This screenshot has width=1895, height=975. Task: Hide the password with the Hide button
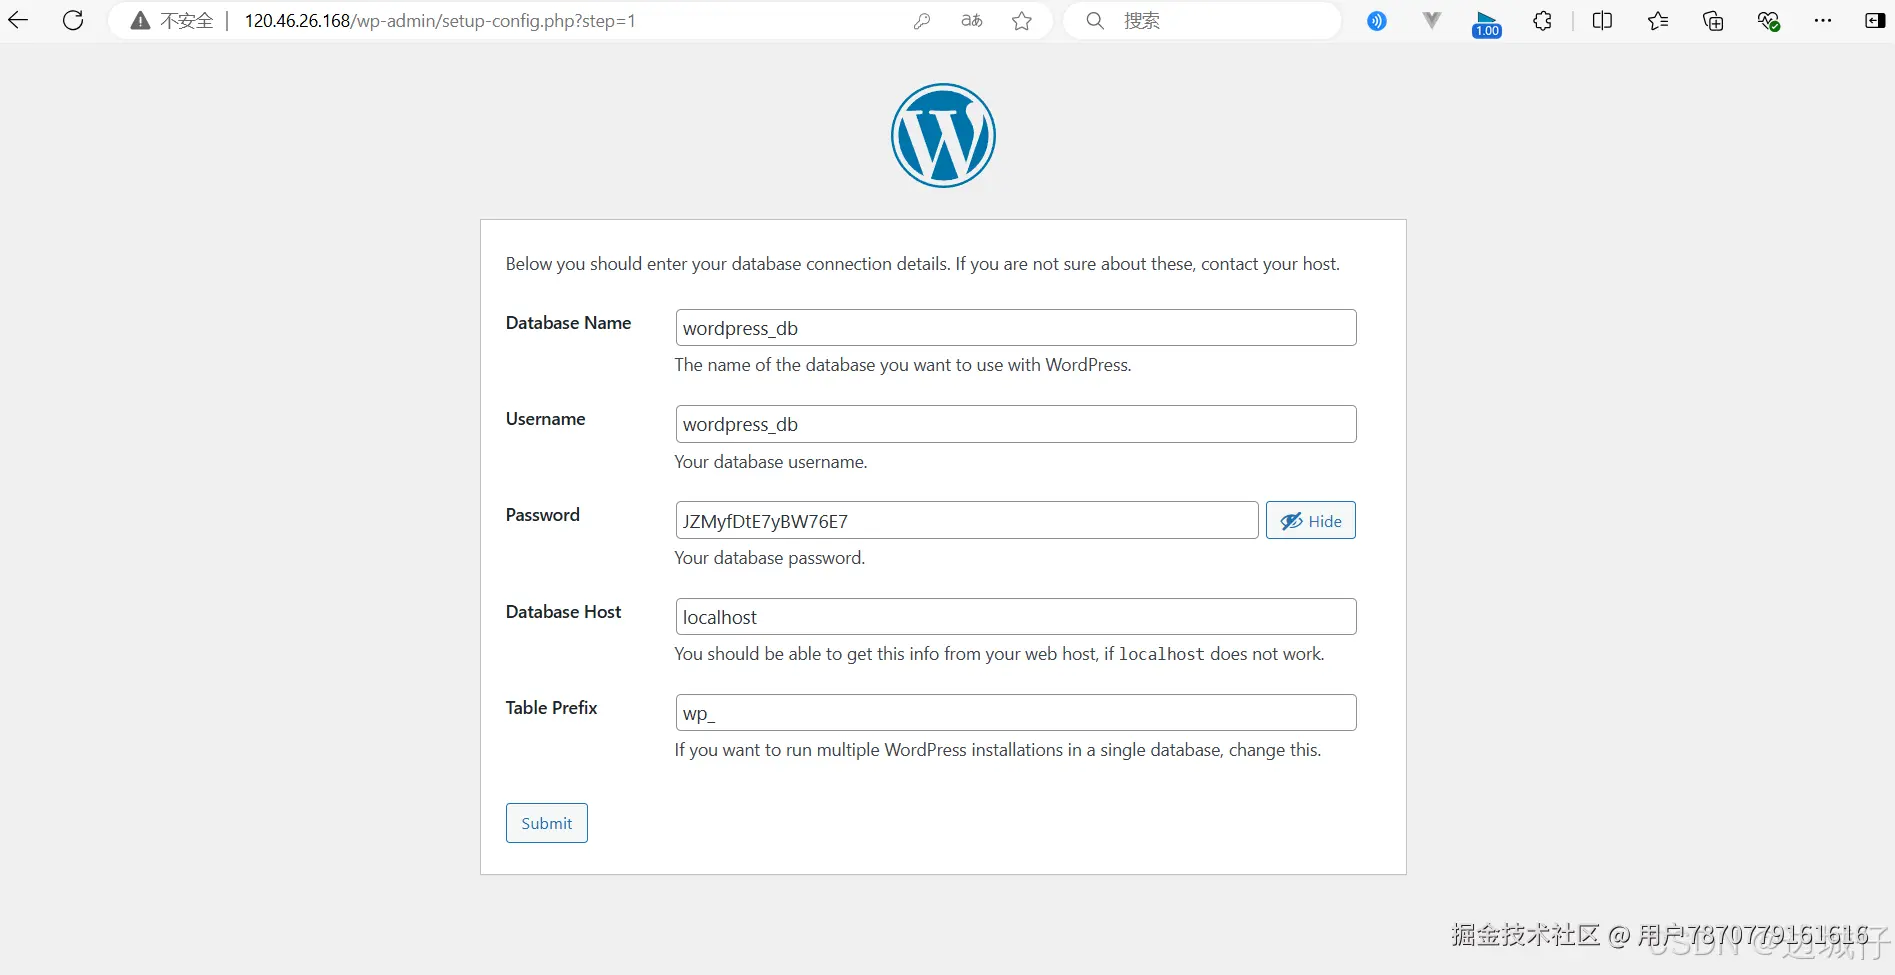1311,520
